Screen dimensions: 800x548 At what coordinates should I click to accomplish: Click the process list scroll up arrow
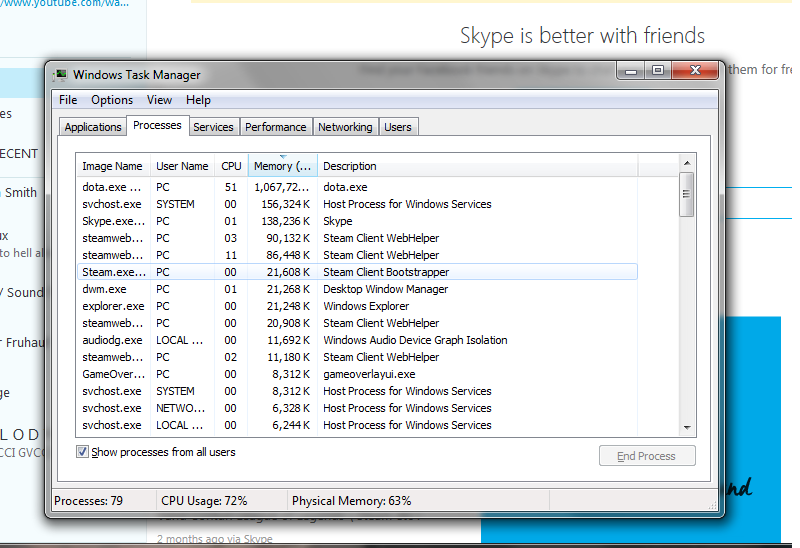click(x=687, y=163)
